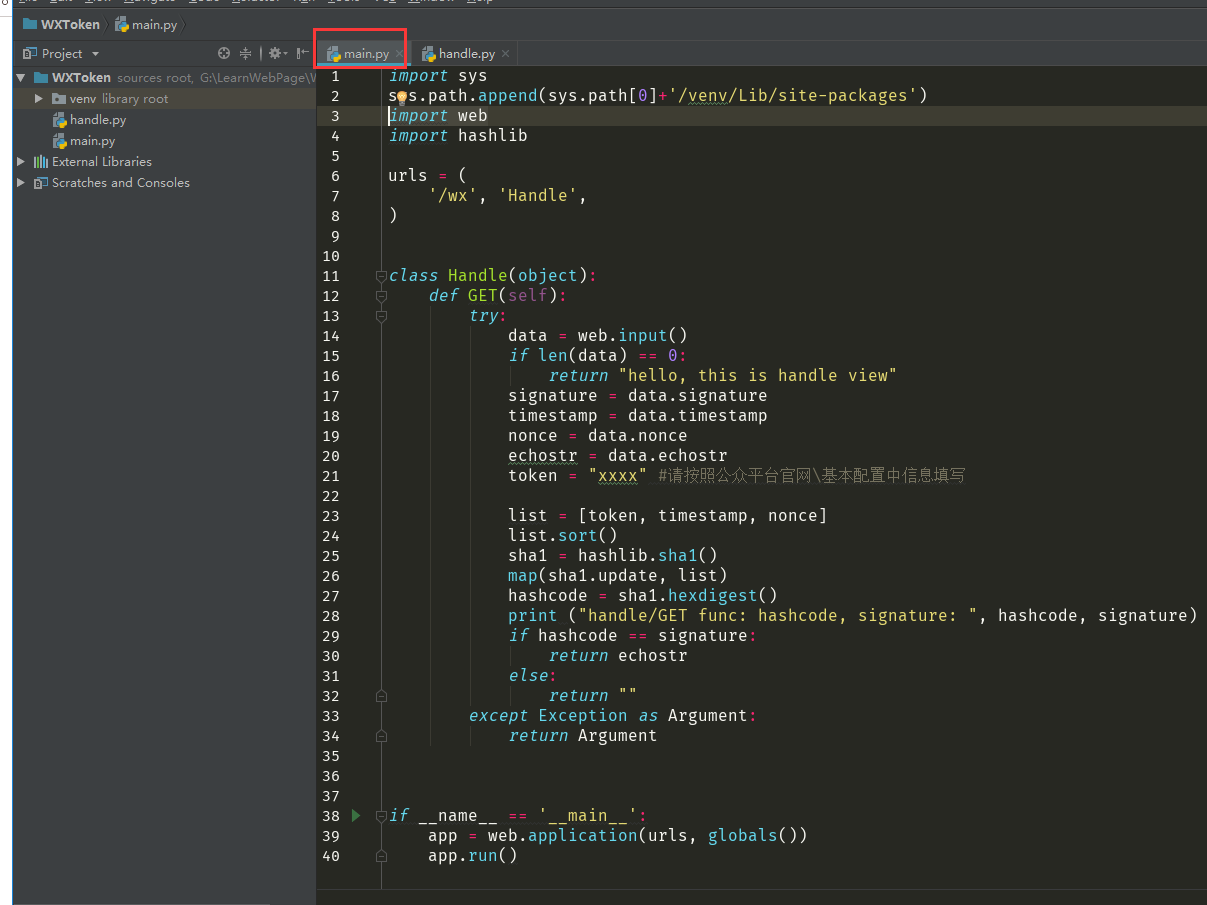Image resolution: width=1207 pixels, height=905 pixels.
Task: Open handle.py in the project tree
Action: click(97, 120)
